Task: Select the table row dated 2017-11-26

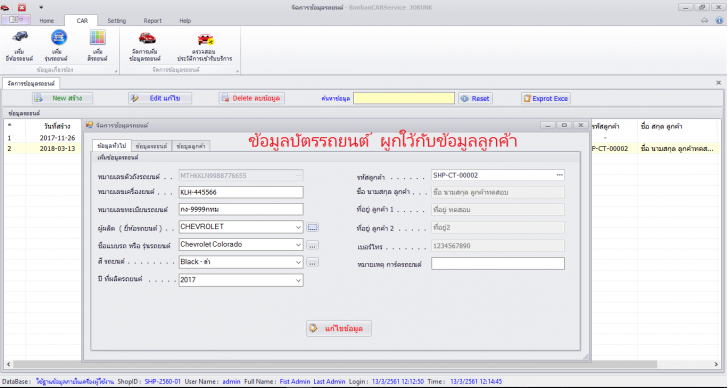Action: pyautogui.click(x=57, y=138)
